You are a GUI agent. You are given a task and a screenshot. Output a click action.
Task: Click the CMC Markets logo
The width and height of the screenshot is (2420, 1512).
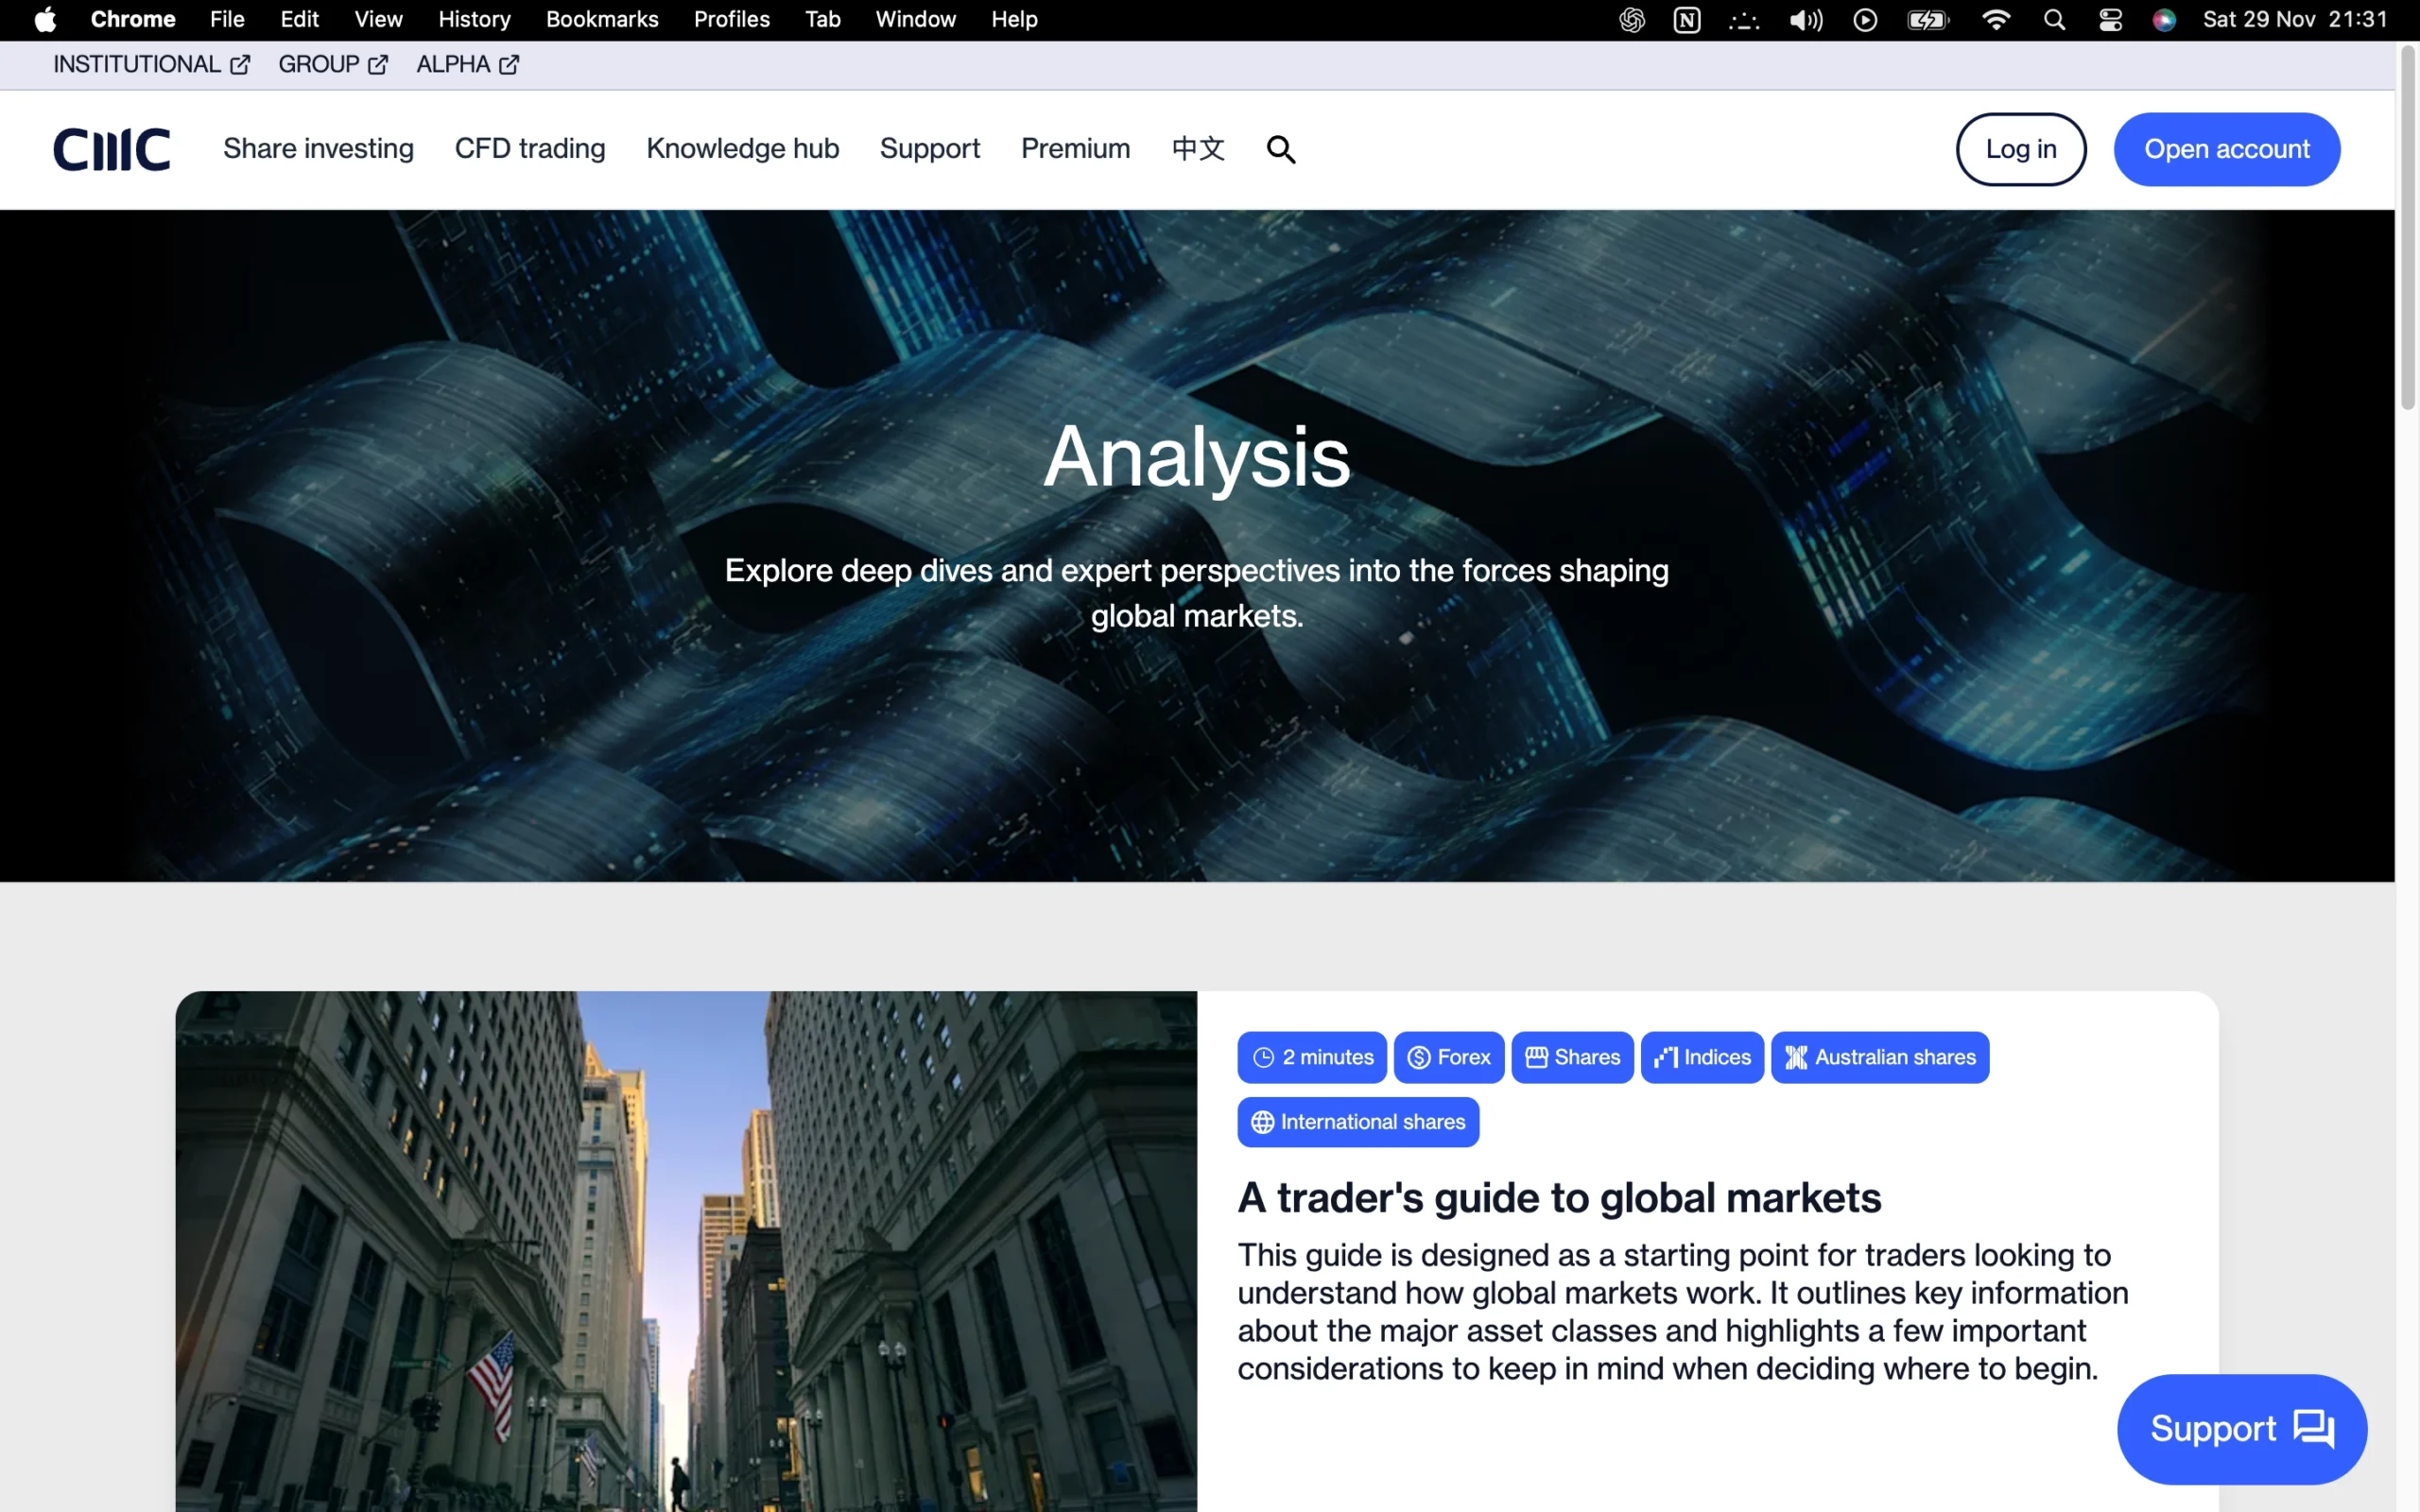pyautogui.click(x=112, y=148)
